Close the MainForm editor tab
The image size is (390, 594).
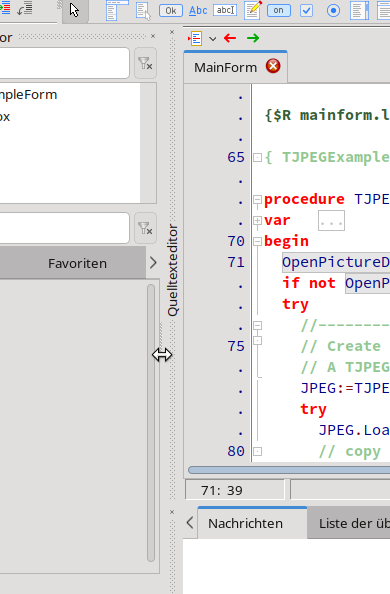click(x=273, y=66)
